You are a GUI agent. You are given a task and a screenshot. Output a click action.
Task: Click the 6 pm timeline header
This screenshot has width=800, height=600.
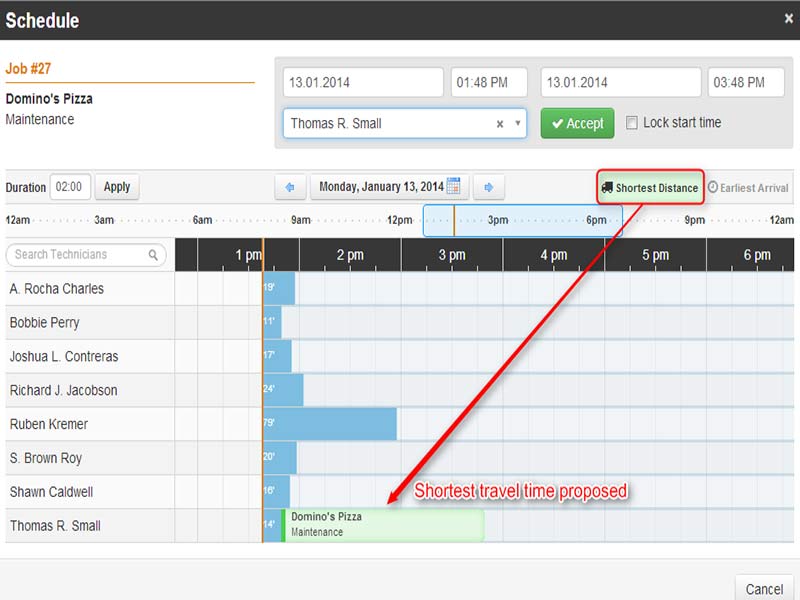point(757,255)
